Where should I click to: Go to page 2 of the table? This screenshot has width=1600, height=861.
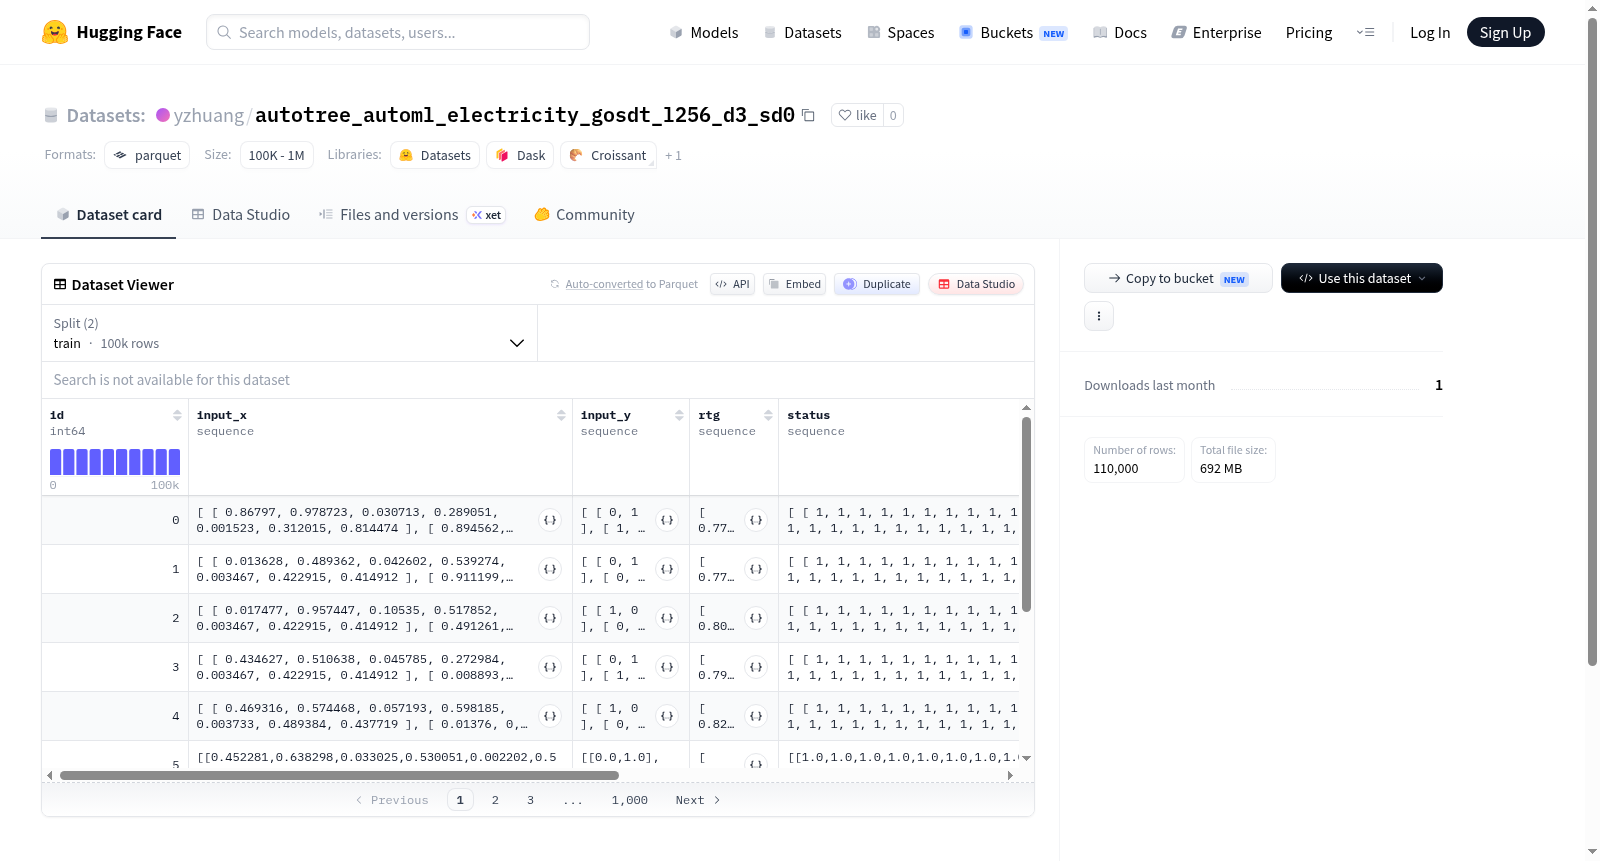click(495, 800)
